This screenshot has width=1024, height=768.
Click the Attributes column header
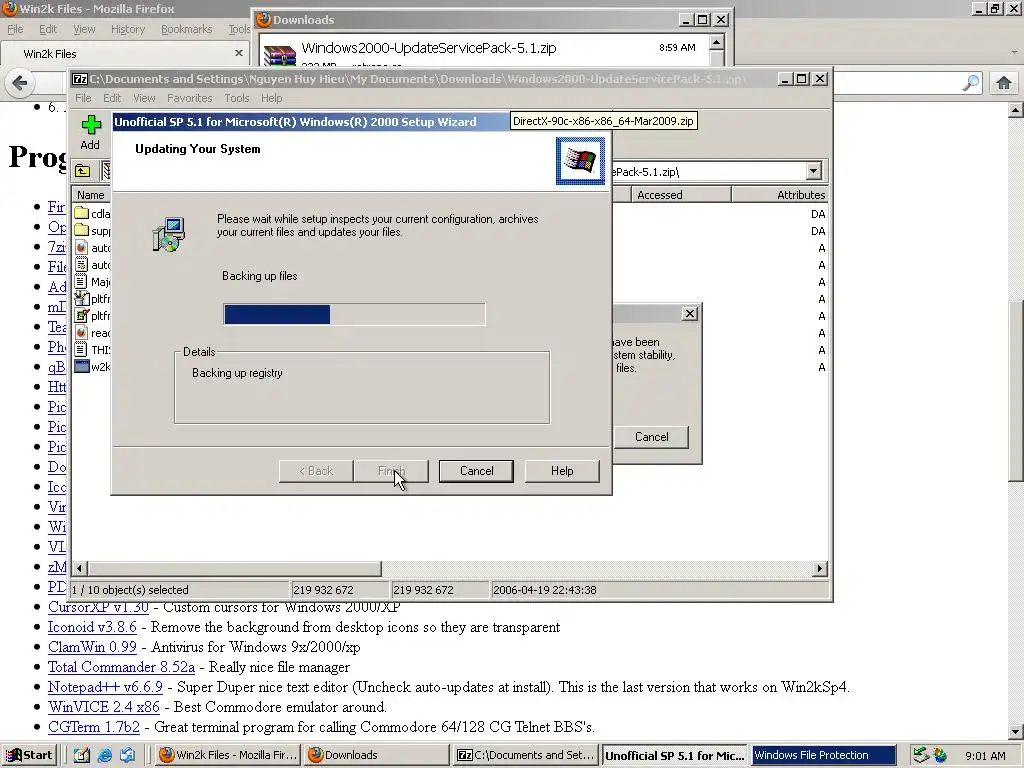pyautogui.click(x=780, y=195)
